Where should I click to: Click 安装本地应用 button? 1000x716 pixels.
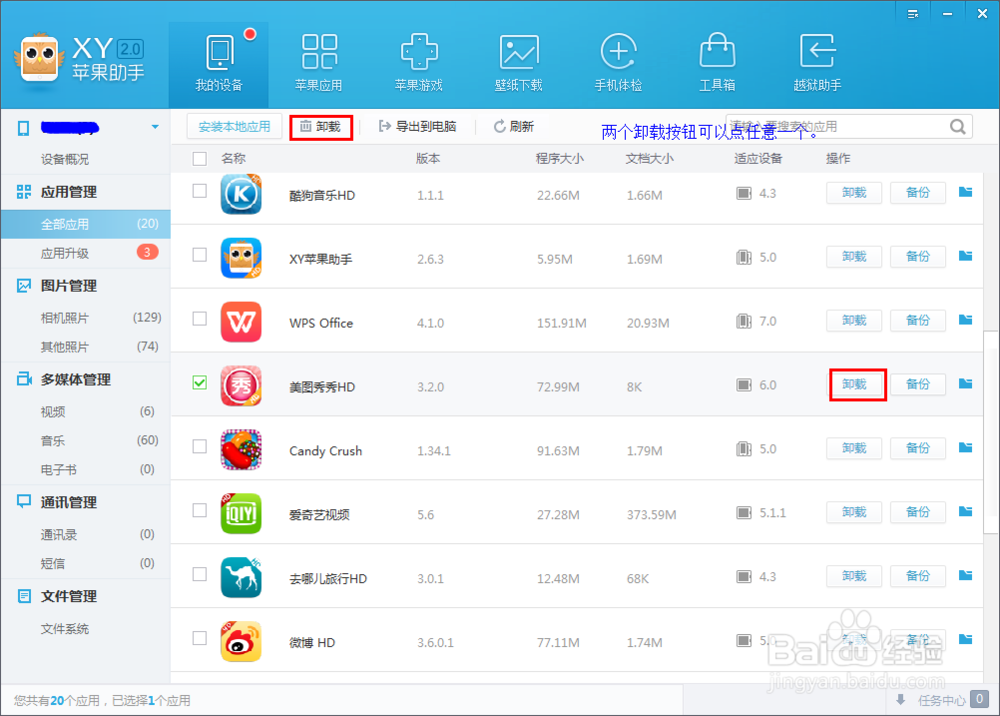click(234, 126)
